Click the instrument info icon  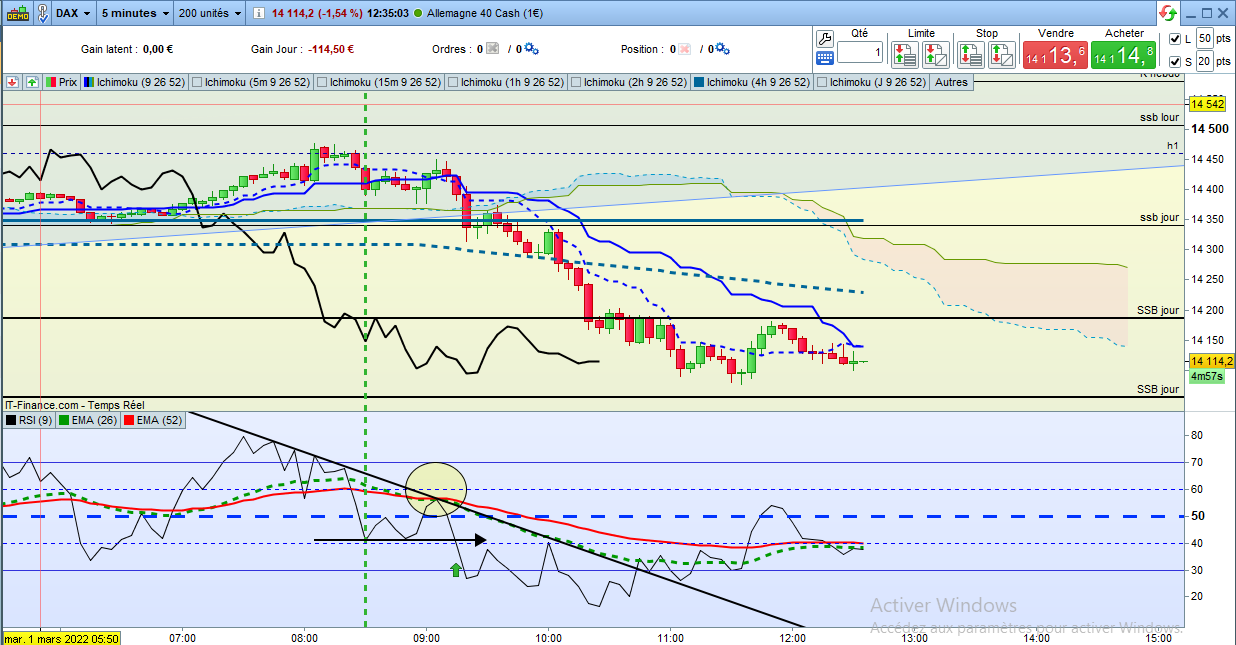coord(259,13)
